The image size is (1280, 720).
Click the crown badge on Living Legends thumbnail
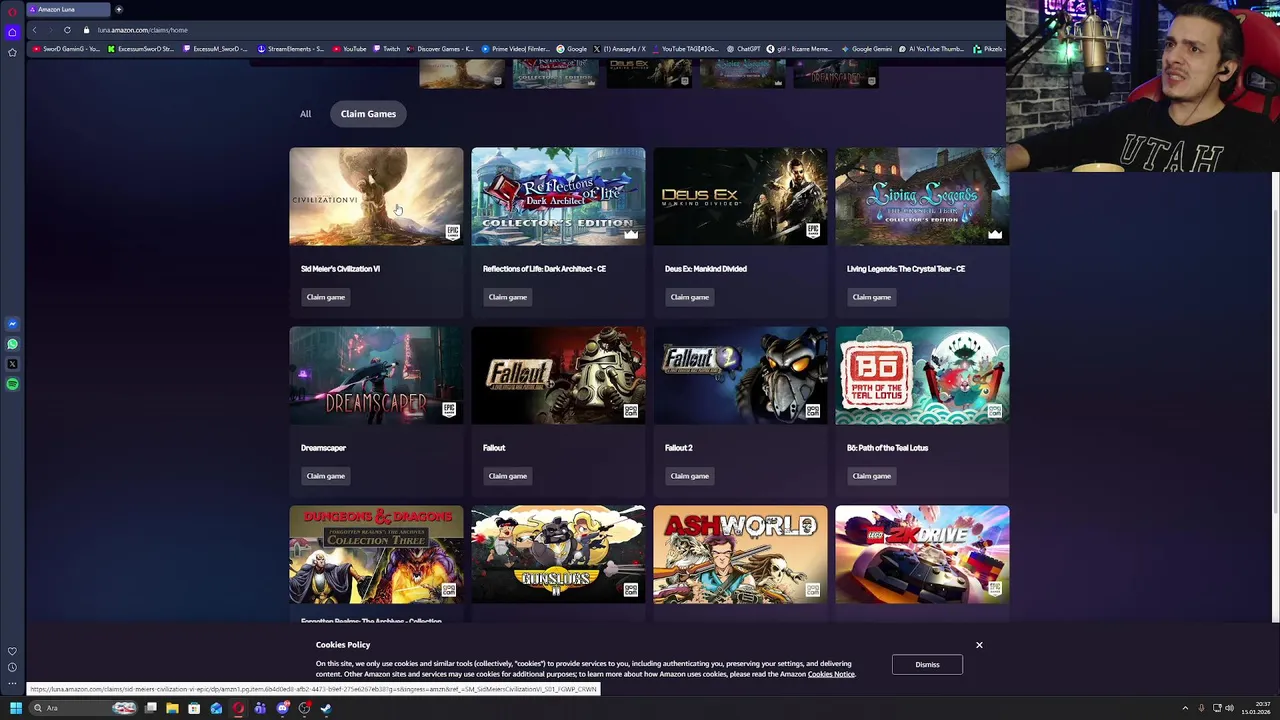(x=995, y=234)
